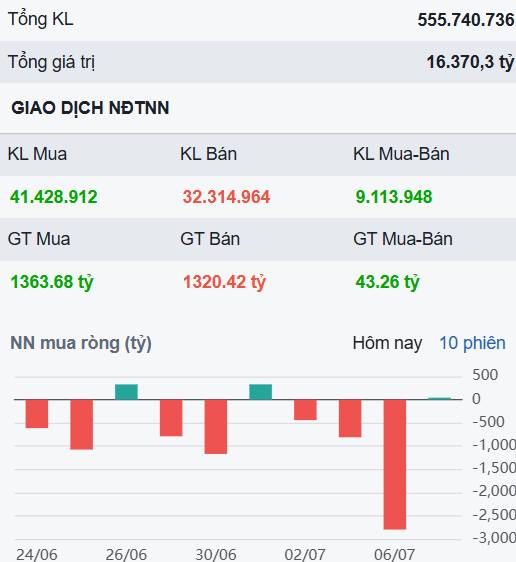The image size is (516, 562).
Task: Click the KL Bán column header
Action: (x=209, y=154)
